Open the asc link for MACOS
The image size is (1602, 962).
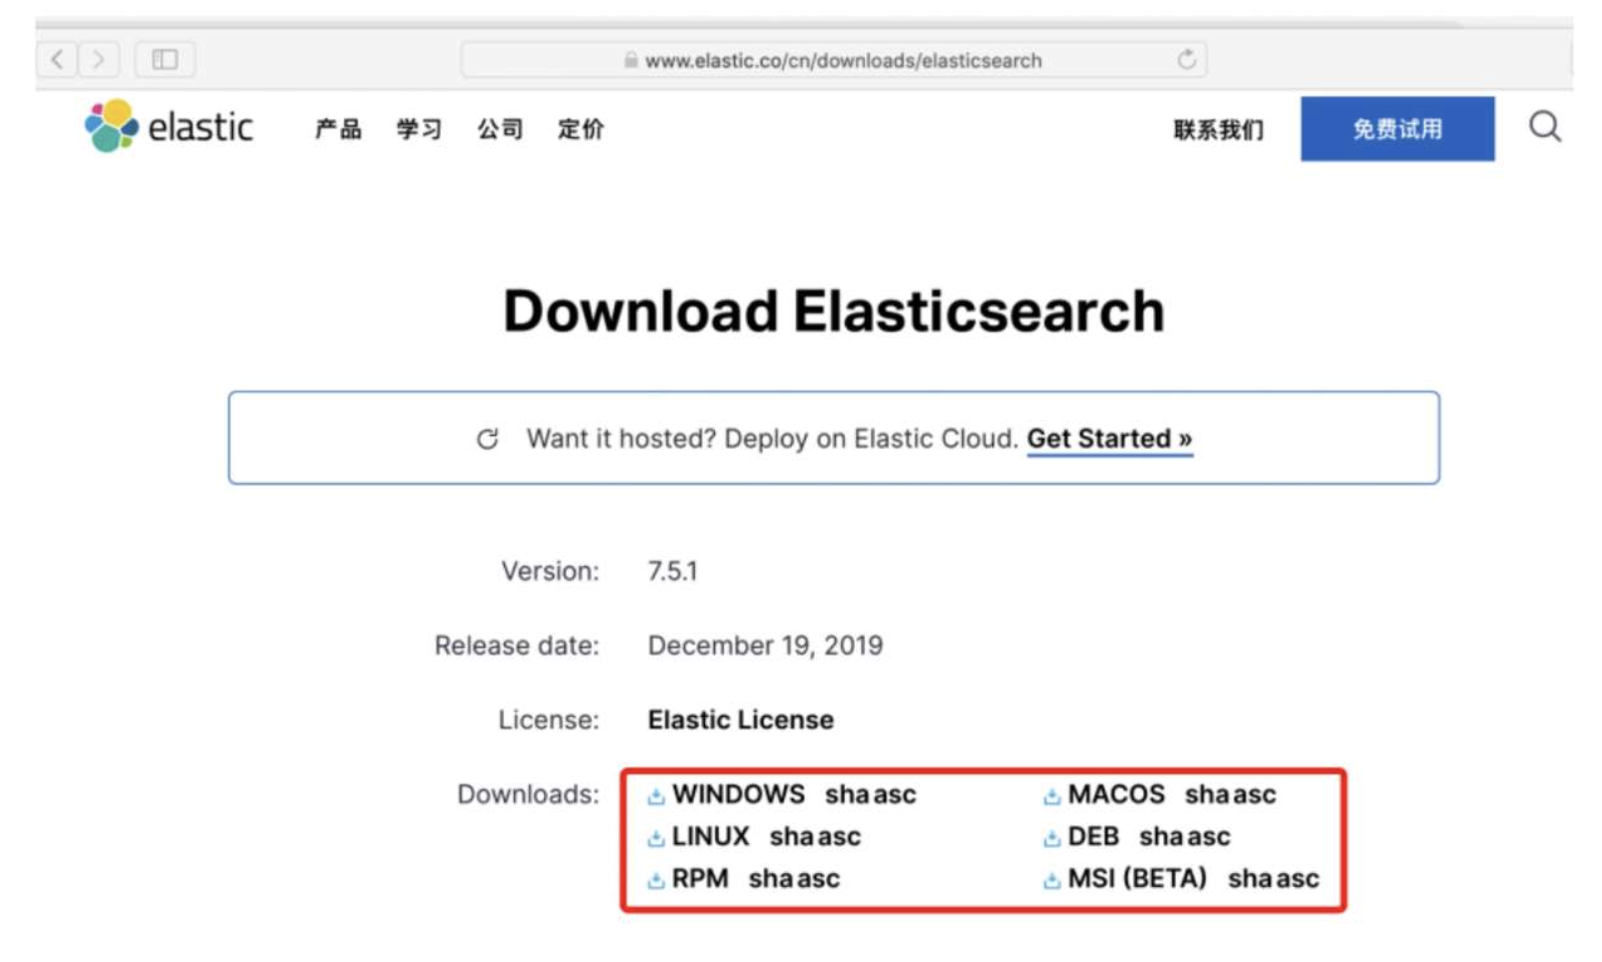(1254, 795)
